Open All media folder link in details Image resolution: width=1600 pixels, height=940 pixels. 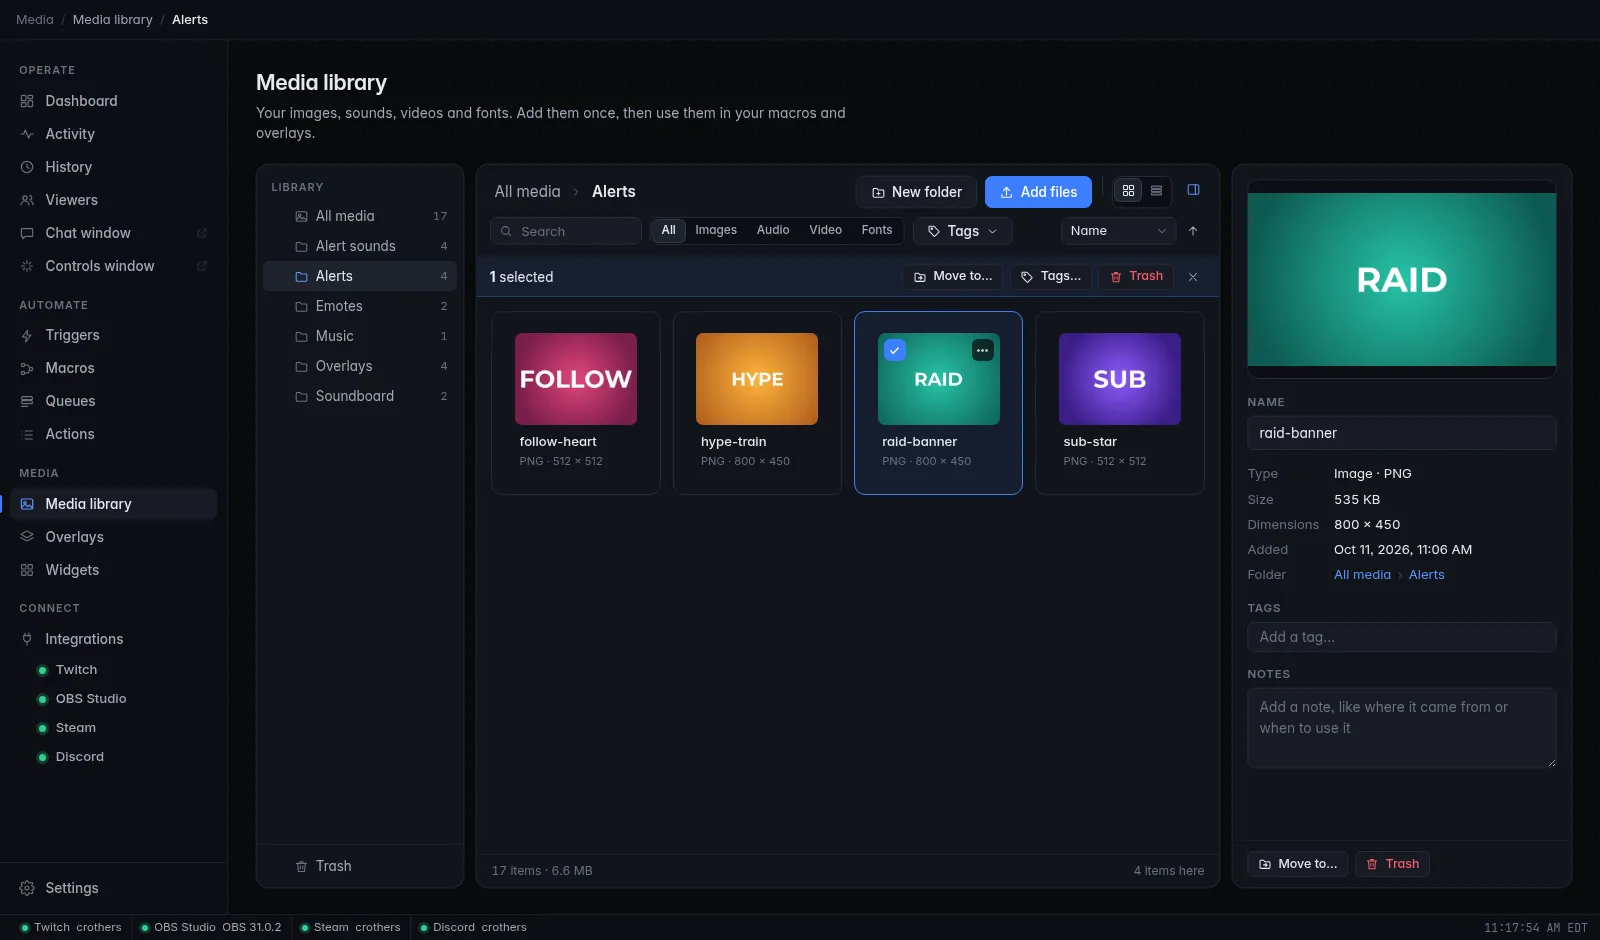(x=1362, y=575)
